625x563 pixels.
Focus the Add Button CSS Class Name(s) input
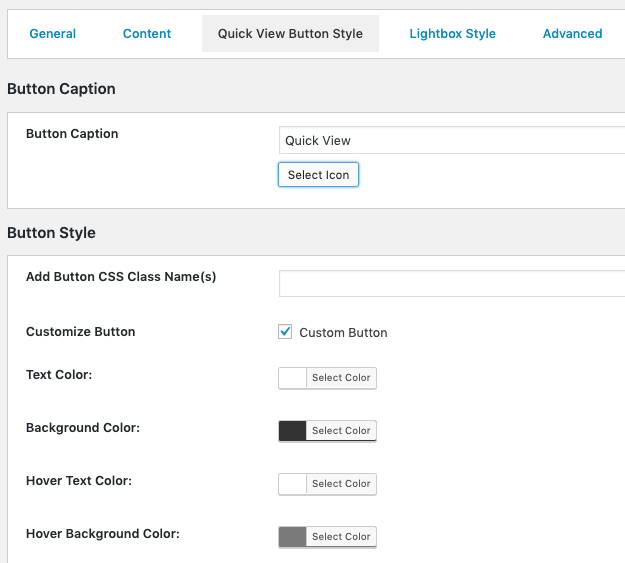pyautogui.click(x=450, y=284)
